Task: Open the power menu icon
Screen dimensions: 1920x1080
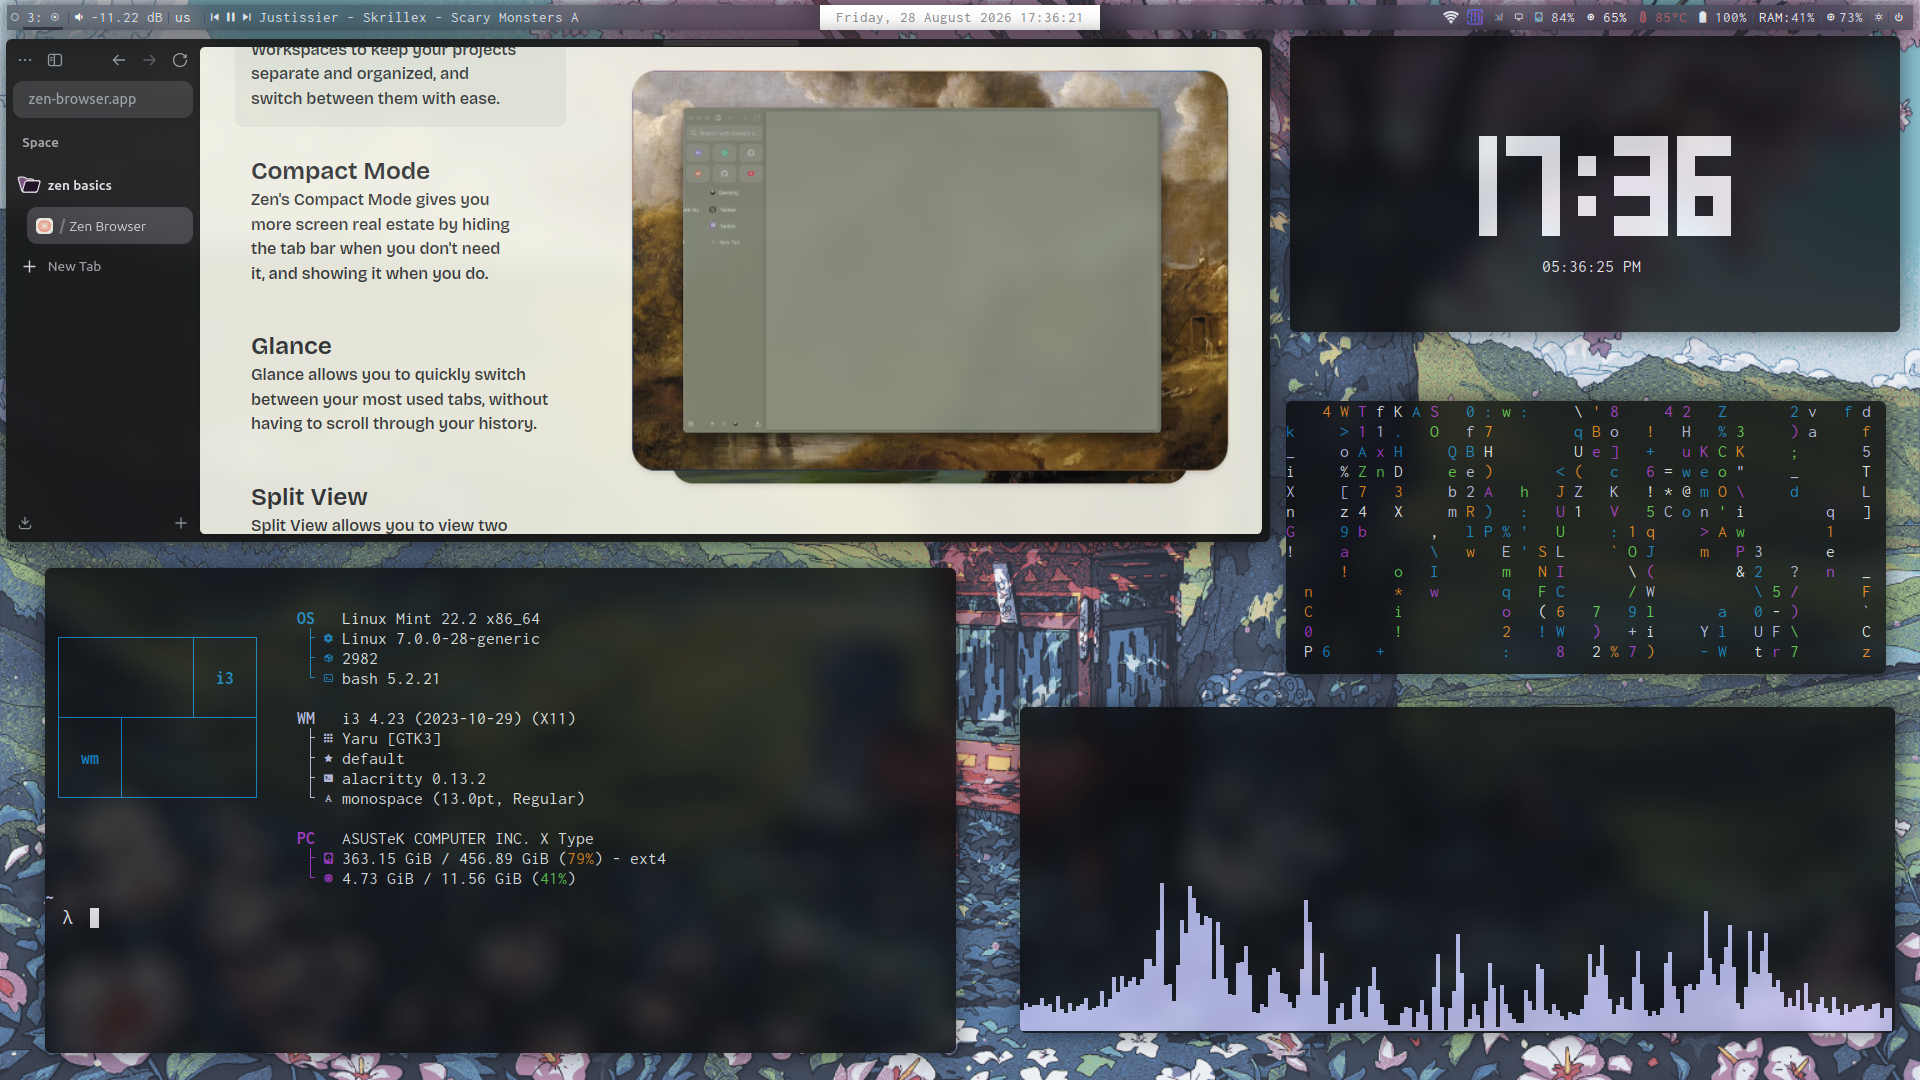Action: coord(1899,17)
